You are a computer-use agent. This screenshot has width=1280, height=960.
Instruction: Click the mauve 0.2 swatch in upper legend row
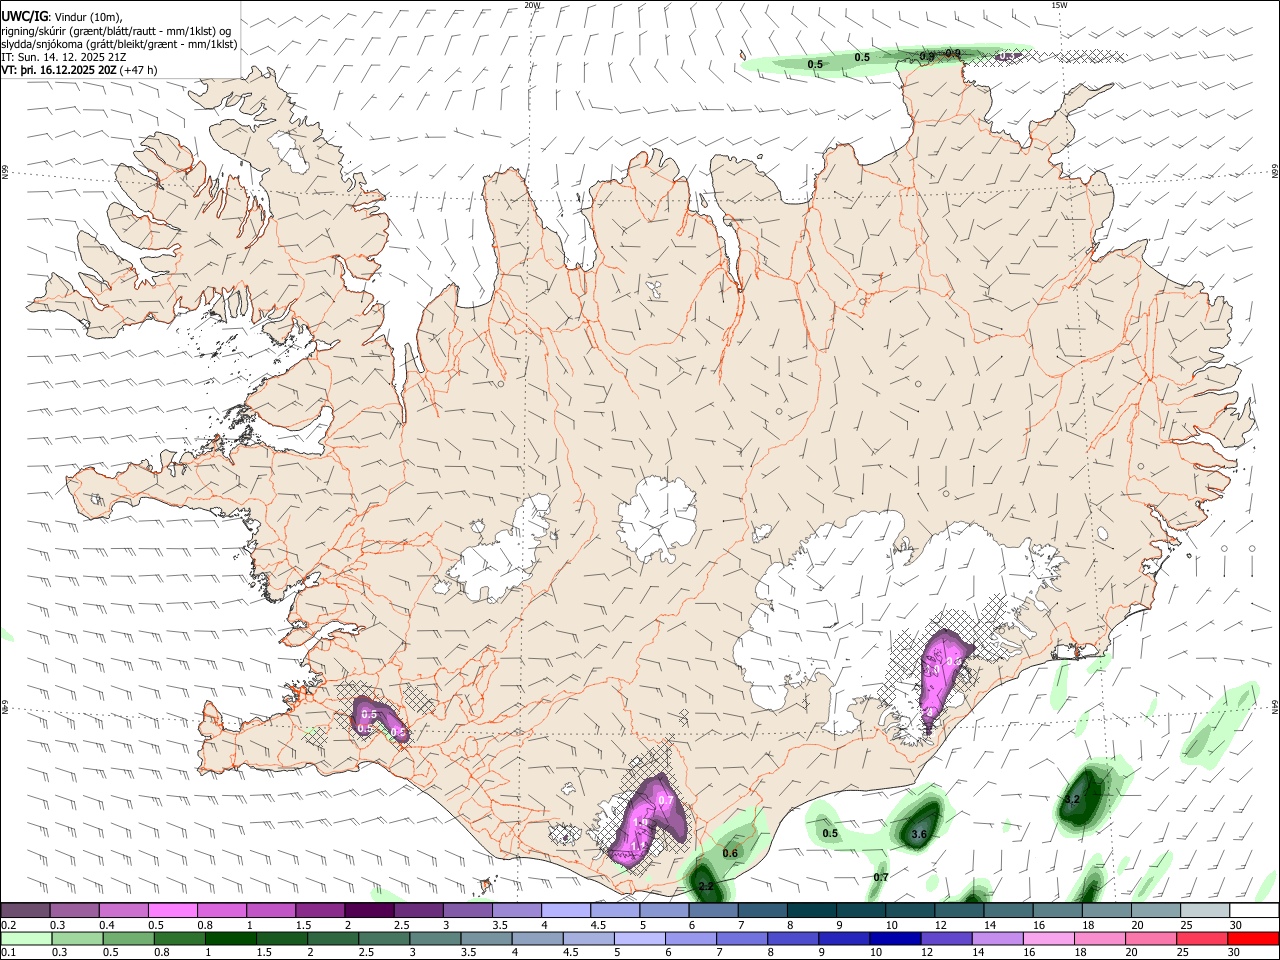tap(24, 910)
